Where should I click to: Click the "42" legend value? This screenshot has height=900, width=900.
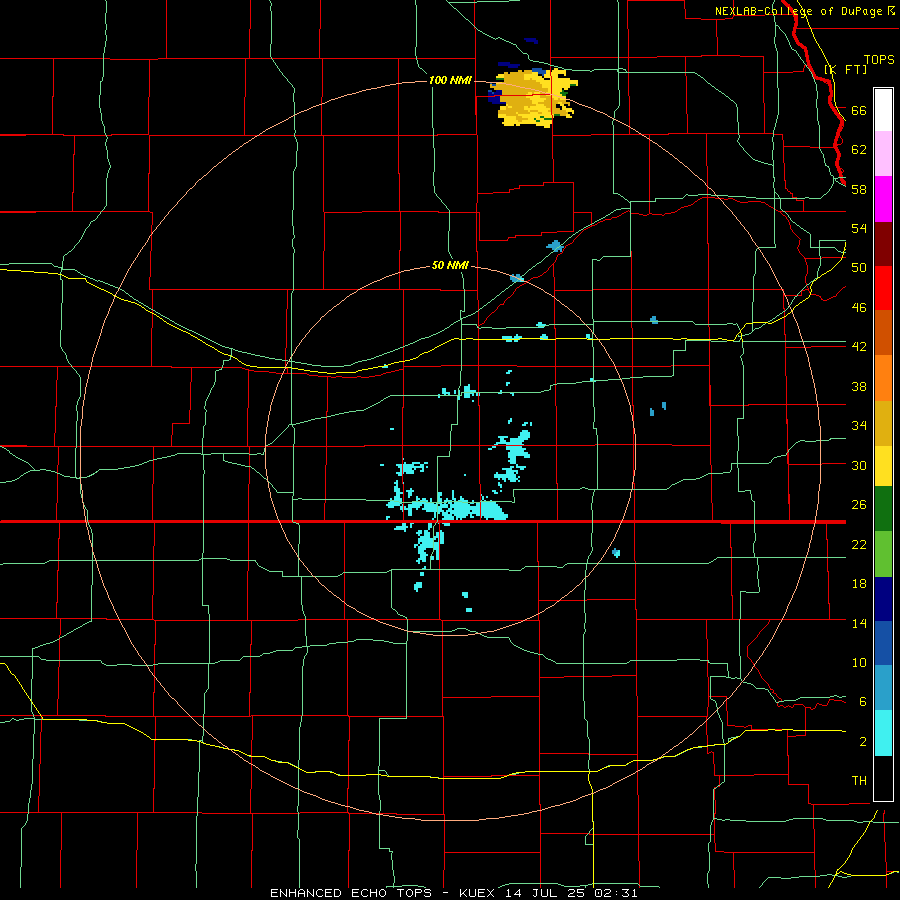point(859,347)
